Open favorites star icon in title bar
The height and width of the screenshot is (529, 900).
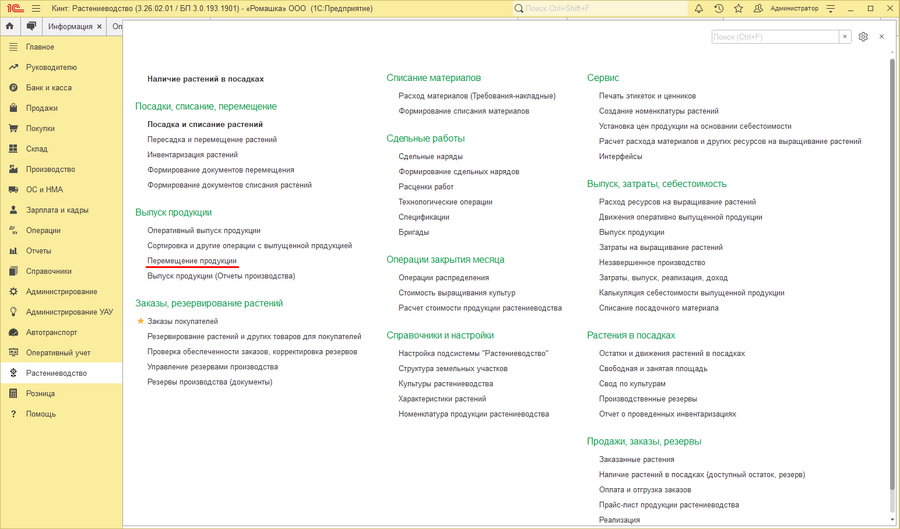tap(738, 9)
